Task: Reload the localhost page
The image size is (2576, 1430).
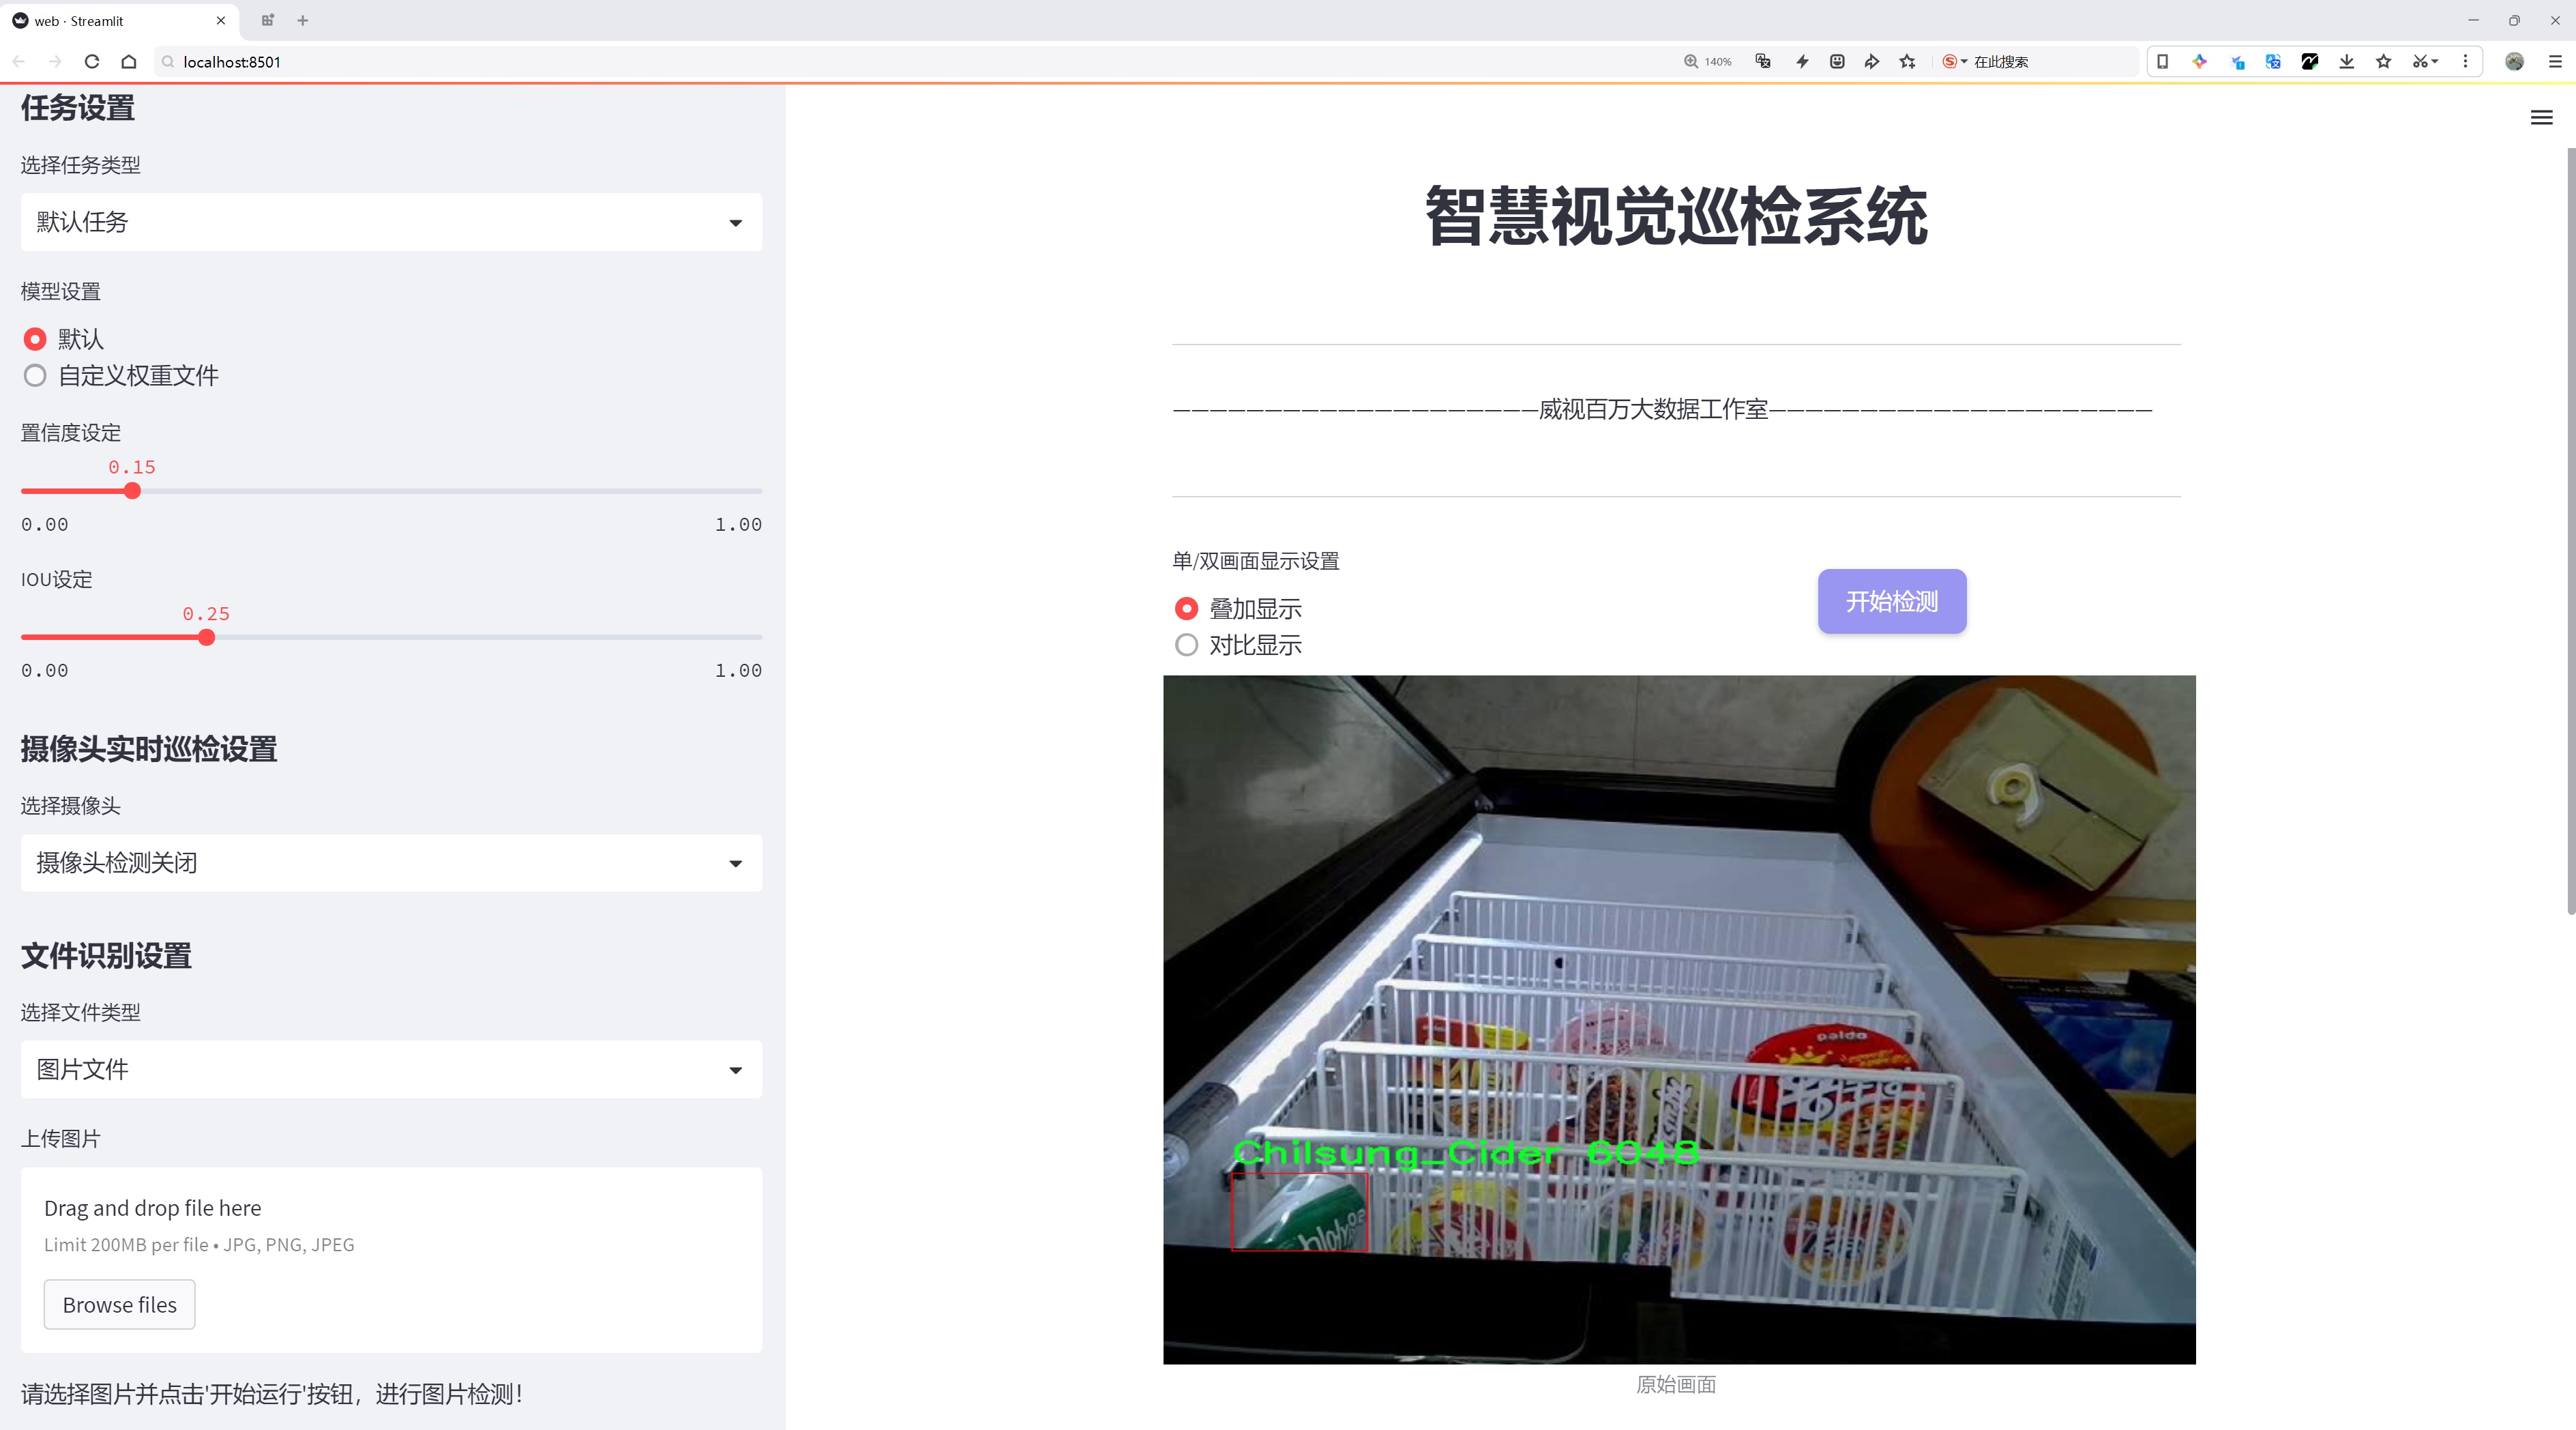Action: (x=92, y=61)
